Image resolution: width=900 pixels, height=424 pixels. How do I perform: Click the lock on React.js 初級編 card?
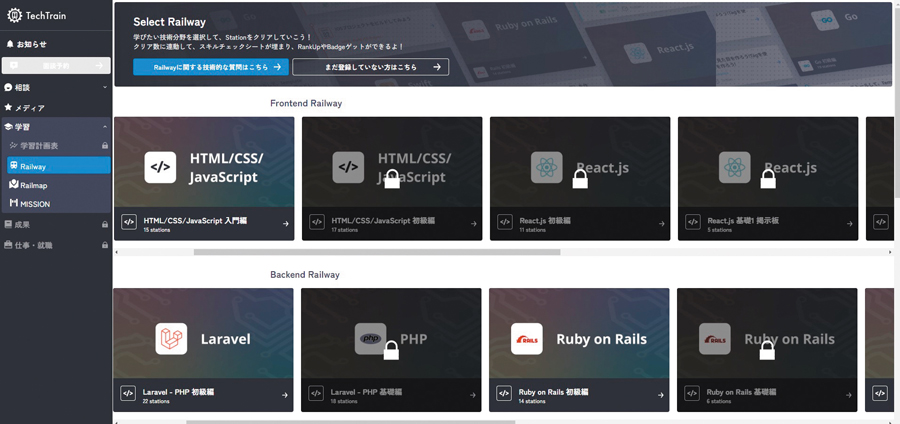coord(580,178)
